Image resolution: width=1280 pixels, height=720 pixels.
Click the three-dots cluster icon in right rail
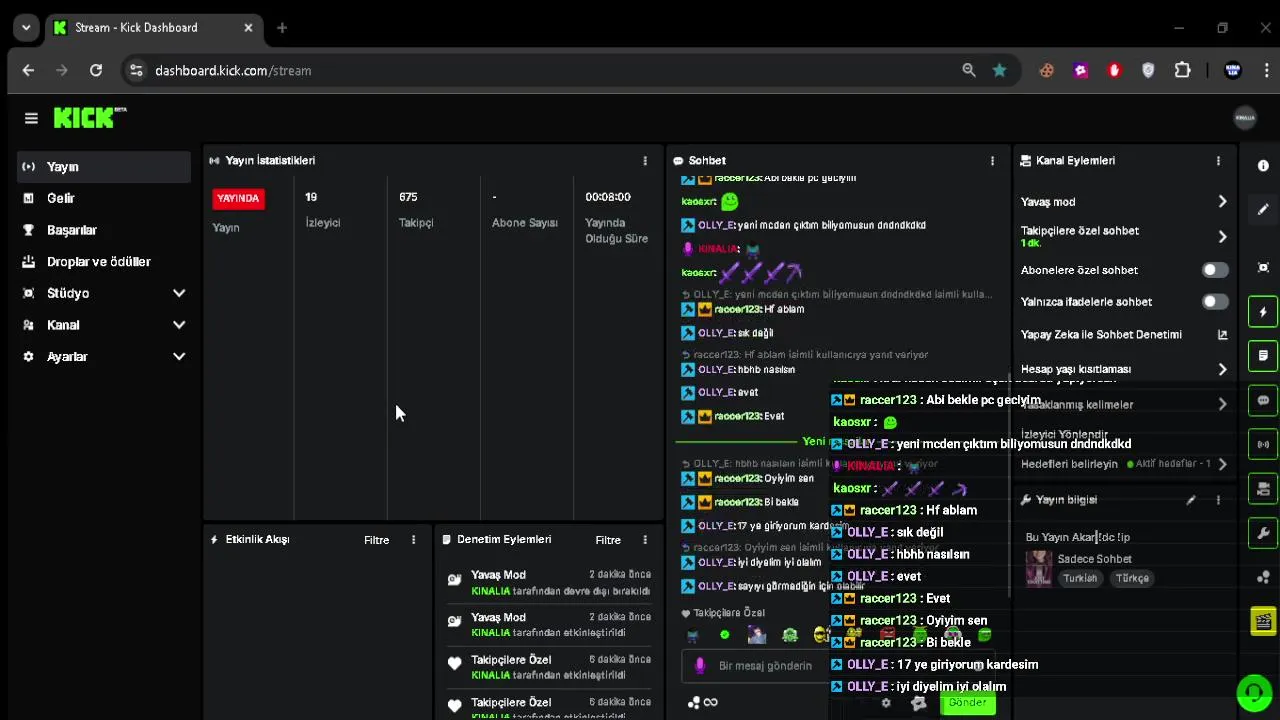[1263, 577]
